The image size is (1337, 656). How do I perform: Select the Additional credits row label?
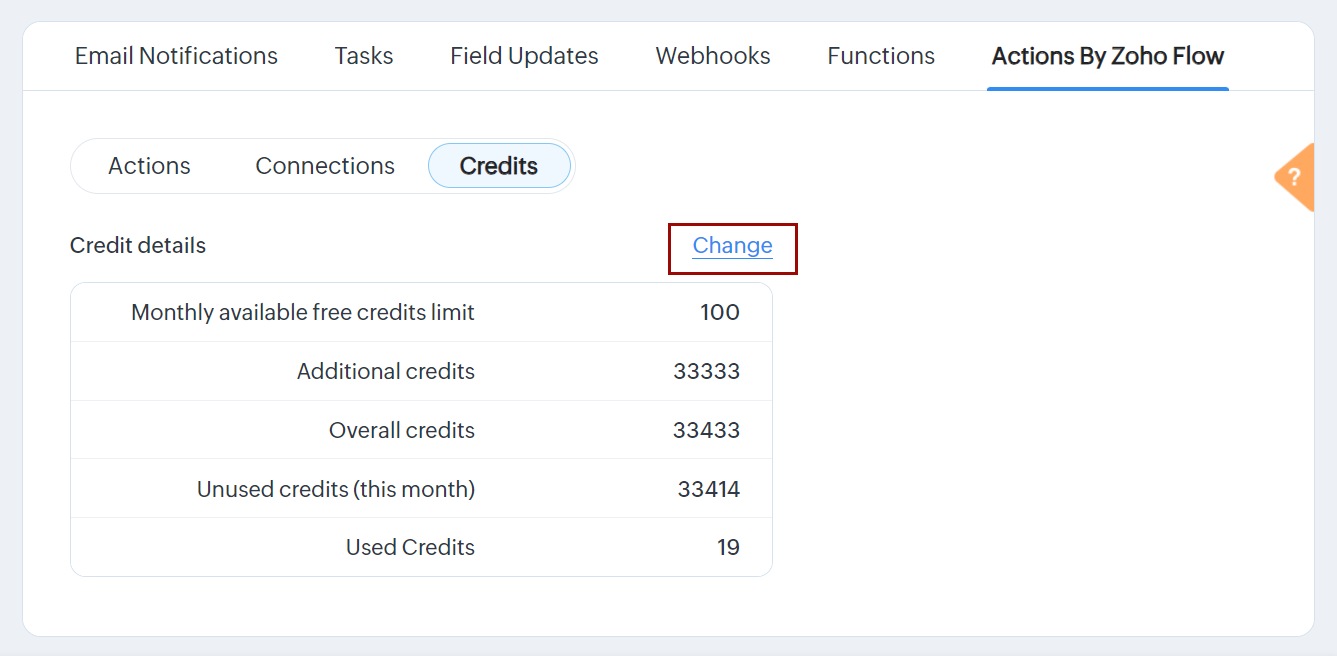click(386, 372)
